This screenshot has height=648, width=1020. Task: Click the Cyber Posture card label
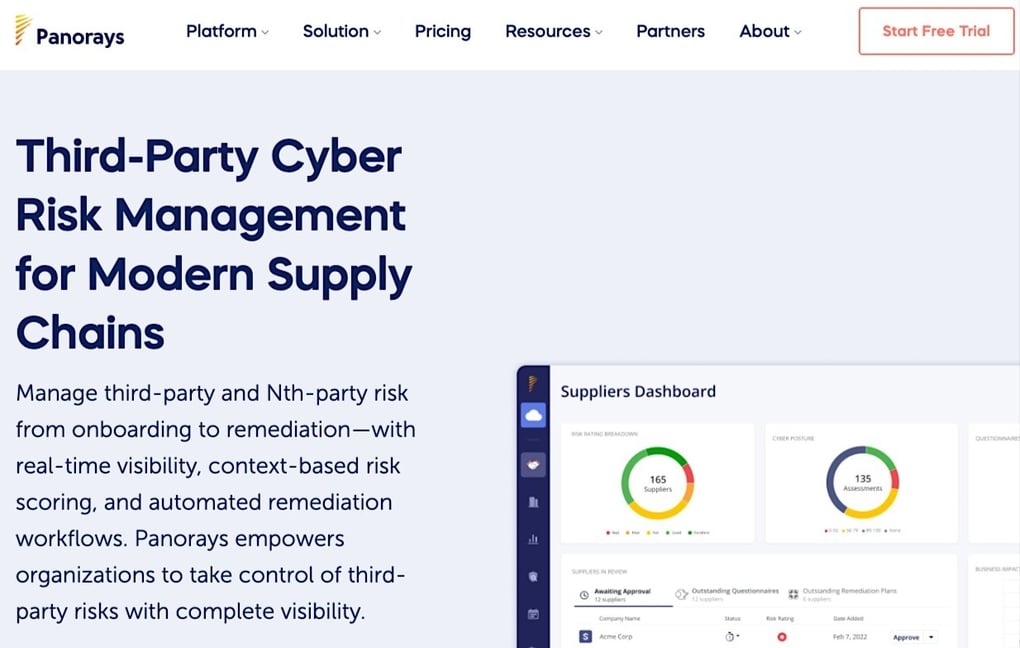point(793,439)
